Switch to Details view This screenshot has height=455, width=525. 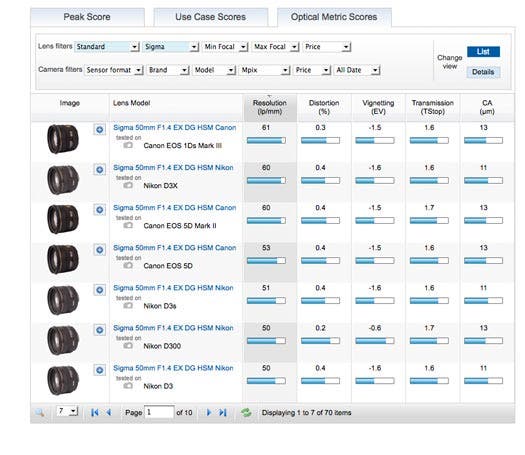[x=483, y=72]
